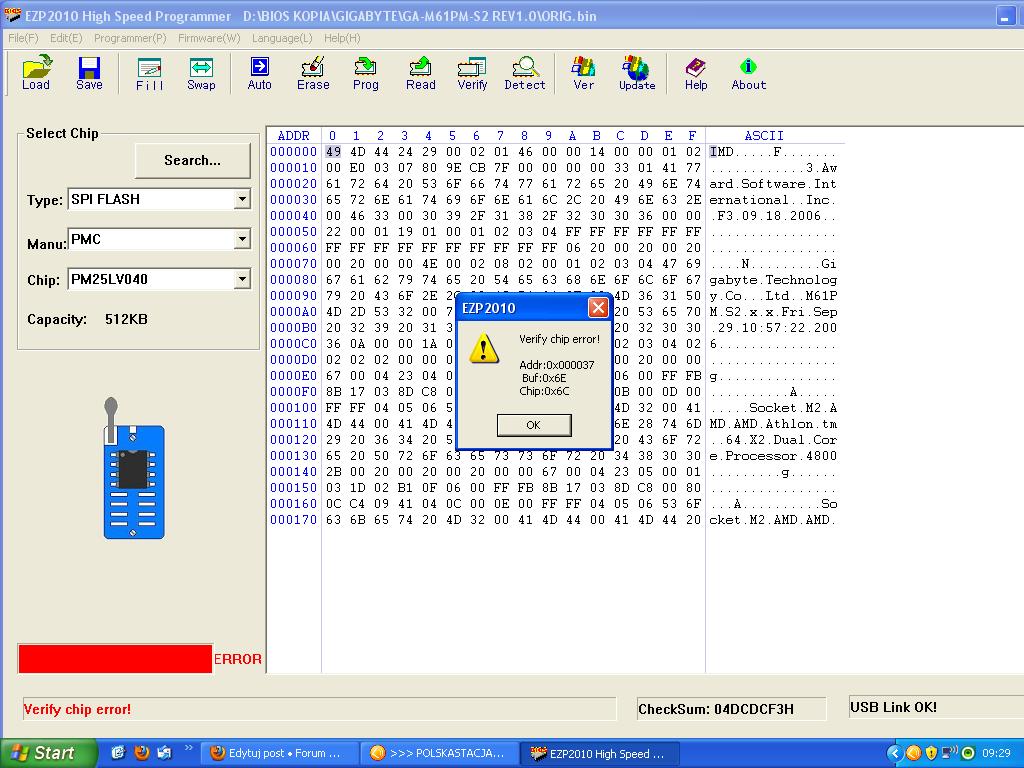Open the Programmer(P) menu
The image size is (1024, 768).
[130, 38]
